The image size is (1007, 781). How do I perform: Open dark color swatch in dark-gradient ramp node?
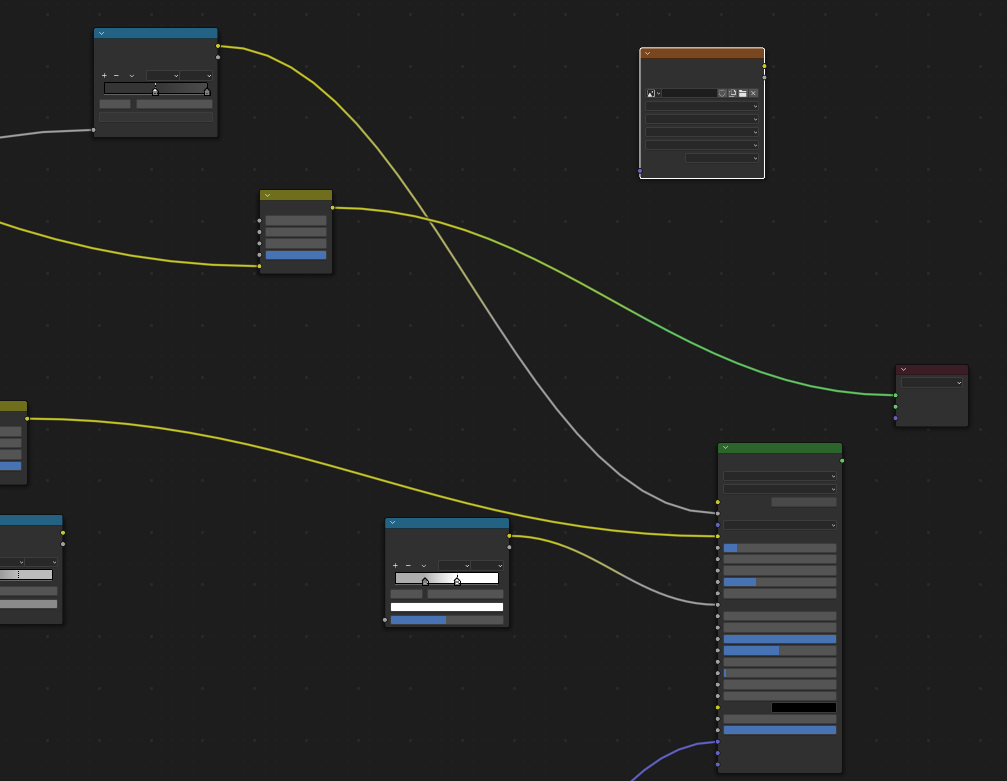[156, 117]
